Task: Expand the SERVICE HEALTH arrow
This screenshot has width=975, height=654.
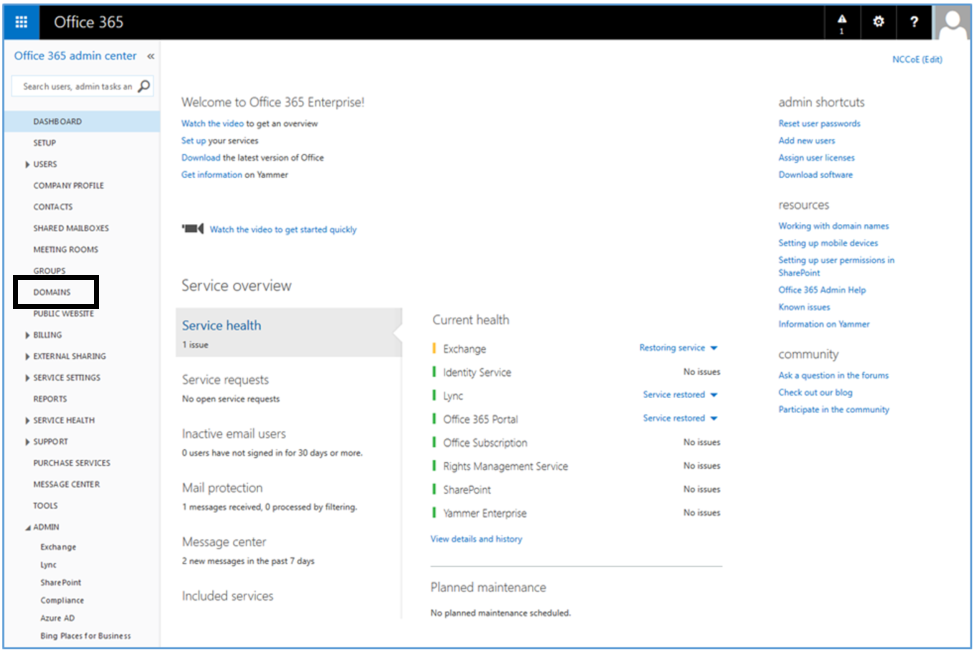Action: click(27, 421)
